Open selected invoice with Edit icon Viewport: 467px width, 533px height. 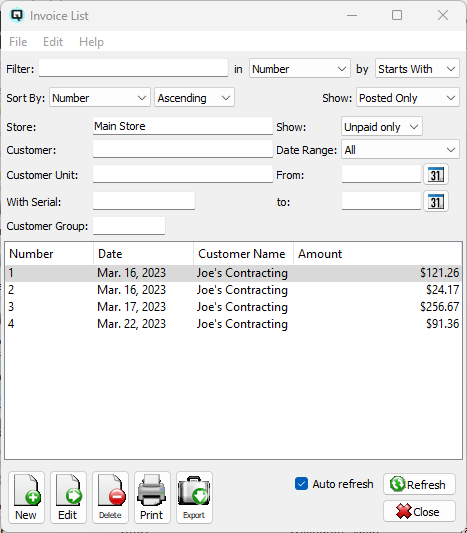[68, 497]
